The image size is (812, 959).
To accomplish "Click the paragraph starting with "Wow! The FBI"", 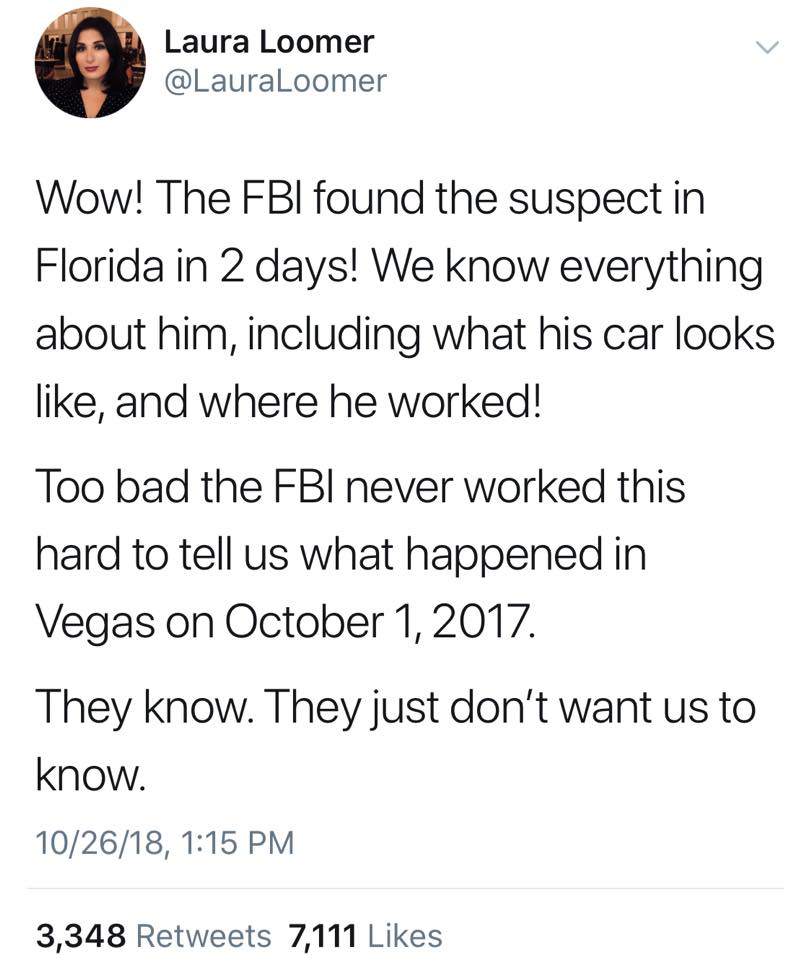I will (x=405, y=300).
